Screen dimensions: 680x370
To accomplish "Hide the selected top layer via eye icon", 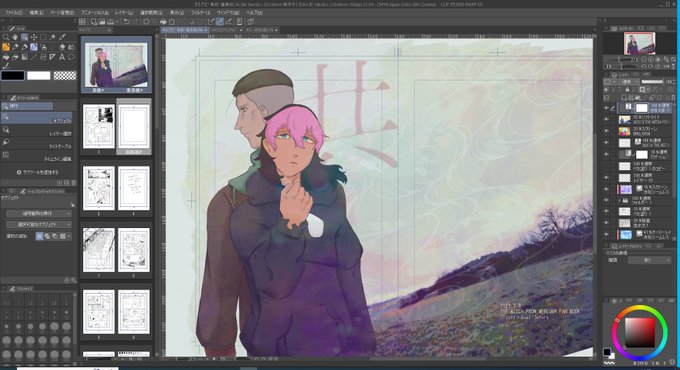I will click(606, 108).
